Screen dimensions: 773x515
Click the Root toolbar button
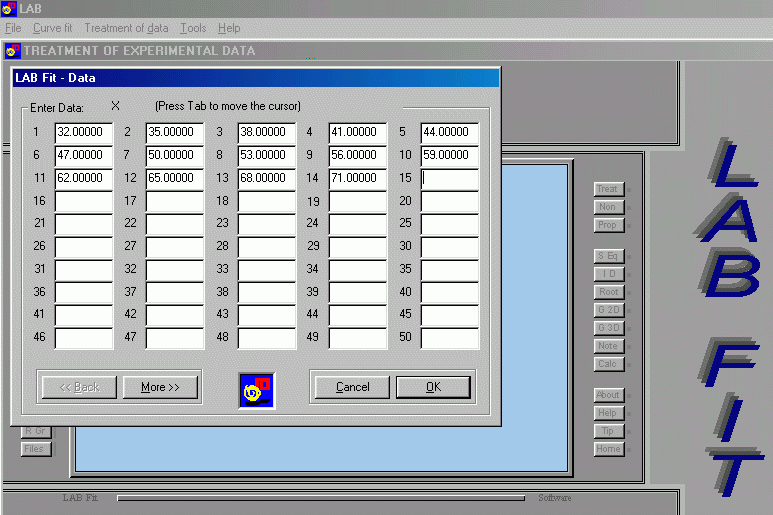pos(609,292)
